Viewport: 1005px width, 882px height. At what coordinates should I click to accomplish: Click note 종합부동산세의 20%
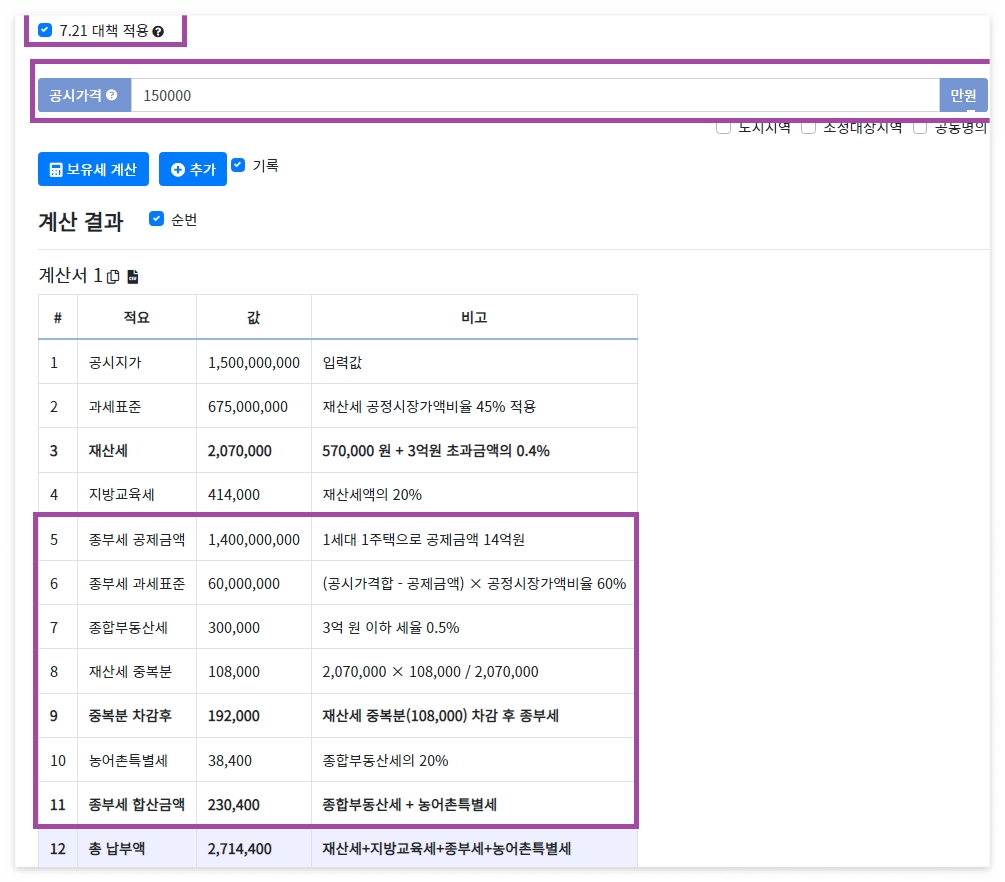[x=385, y=761]
